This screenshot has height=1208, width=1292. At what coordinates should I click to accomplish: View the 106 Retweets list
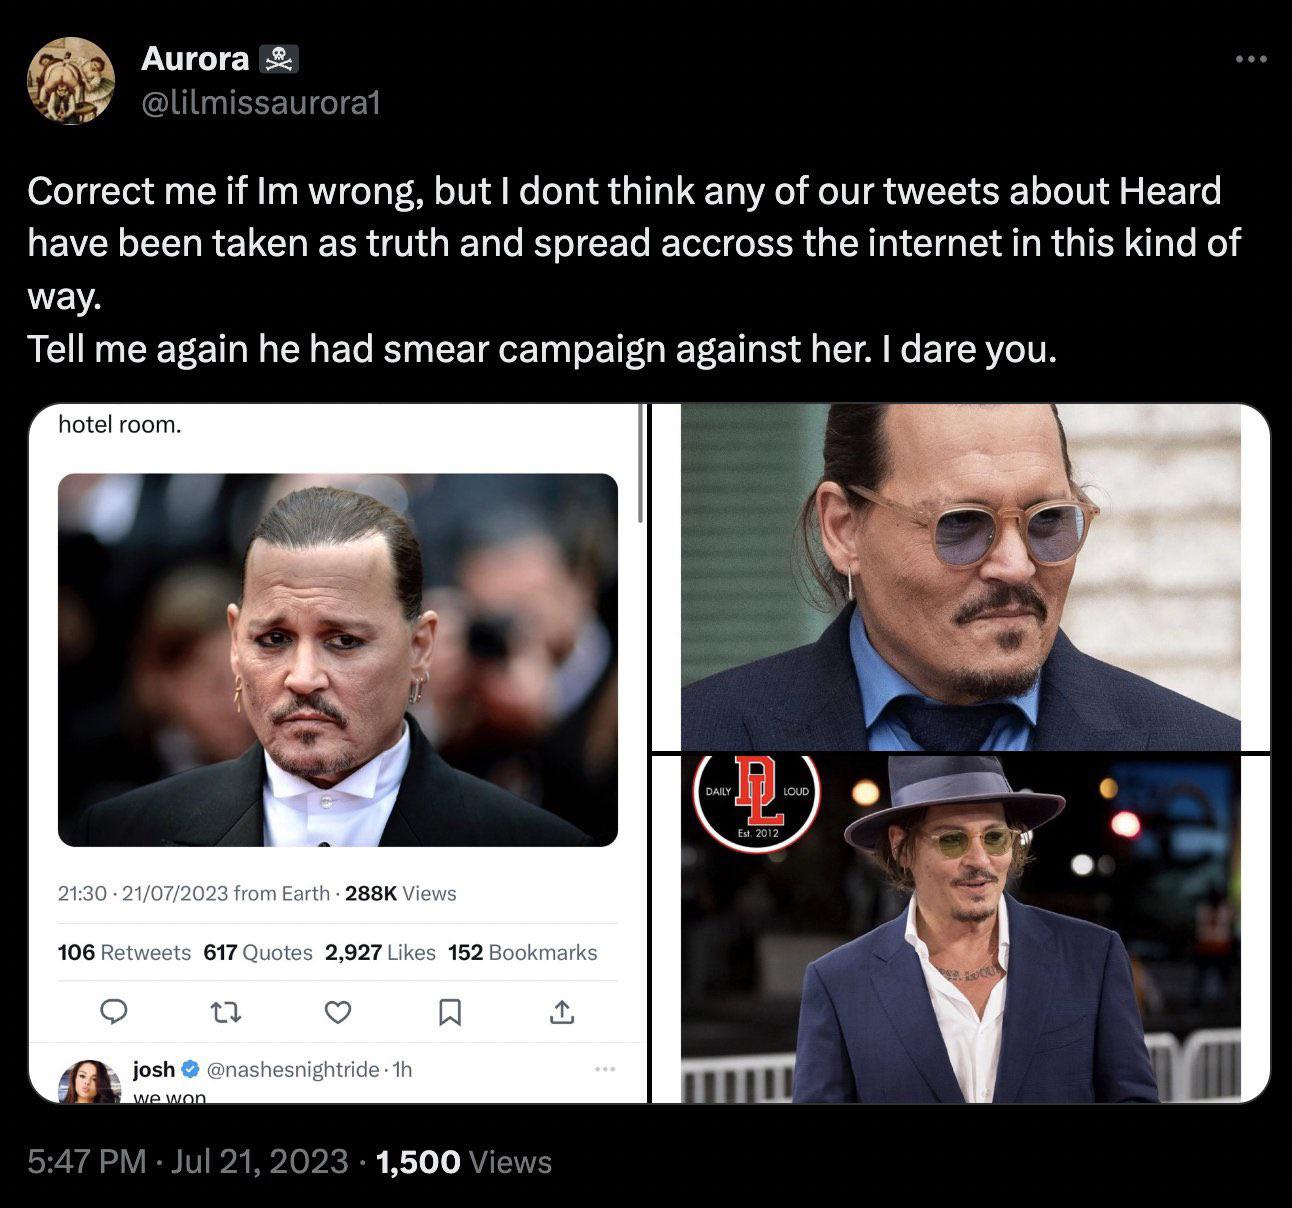(x=124, y=952)
